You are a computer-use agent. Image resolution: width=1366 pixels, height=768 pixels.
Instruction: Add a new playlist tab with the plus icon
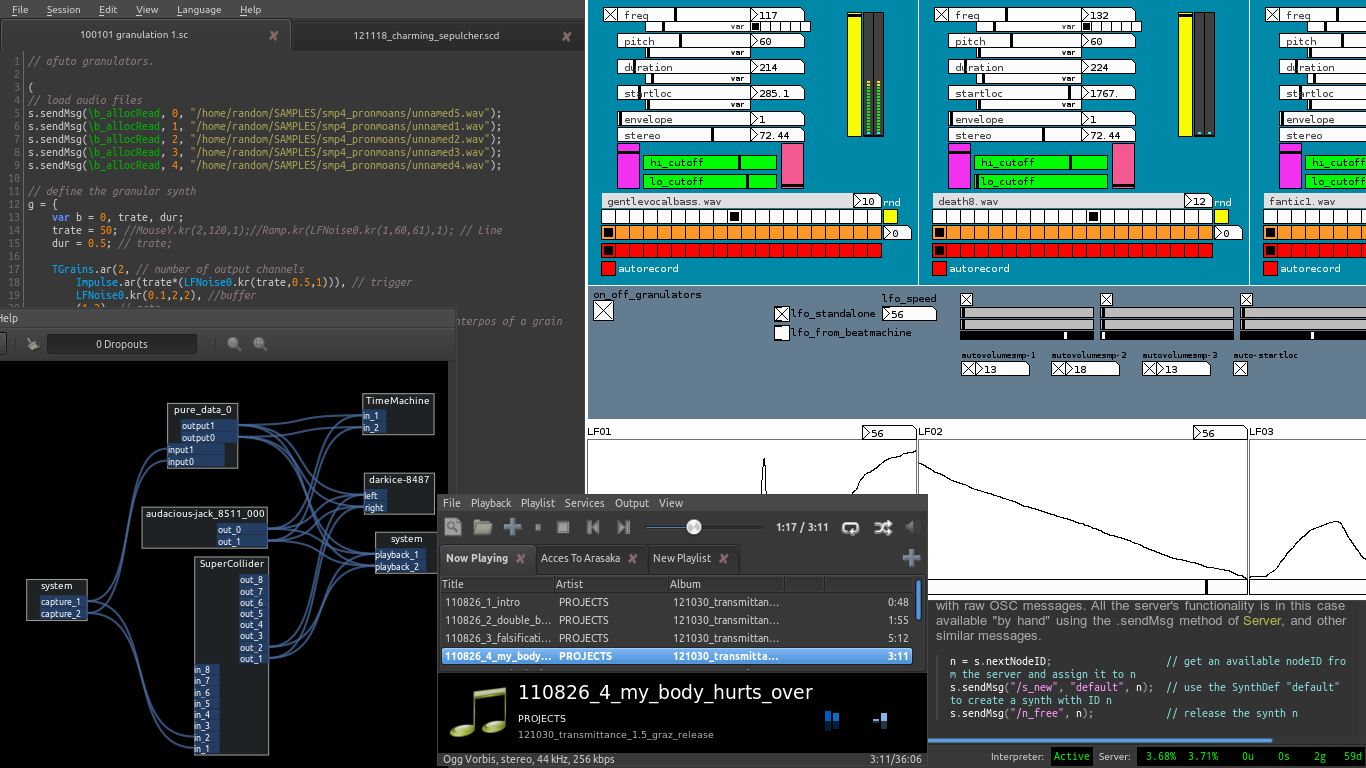[x=911, y=558]
